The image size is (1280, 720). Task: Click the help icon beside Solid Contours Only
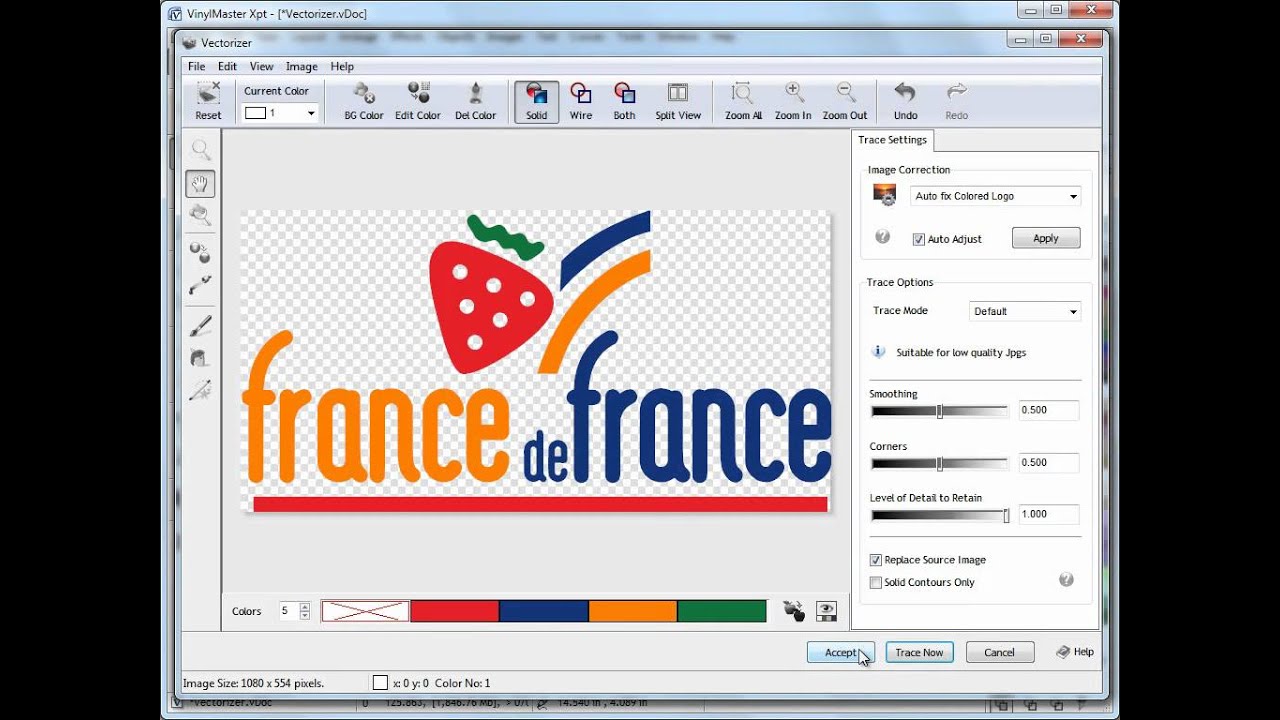(1066, 579)
